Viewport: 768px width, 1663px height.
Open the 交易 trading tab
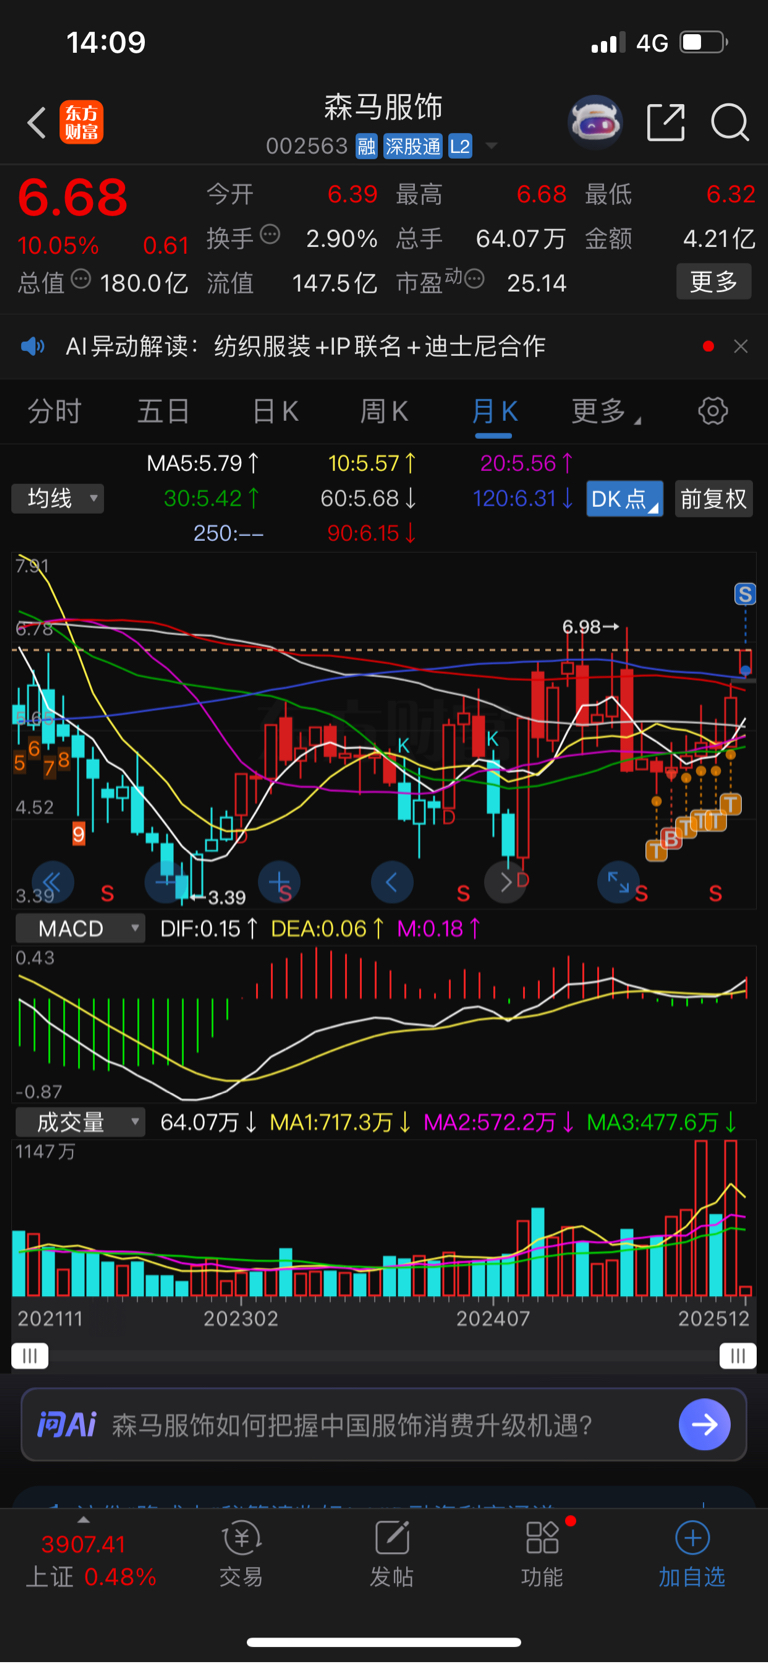coord(241,1555)
